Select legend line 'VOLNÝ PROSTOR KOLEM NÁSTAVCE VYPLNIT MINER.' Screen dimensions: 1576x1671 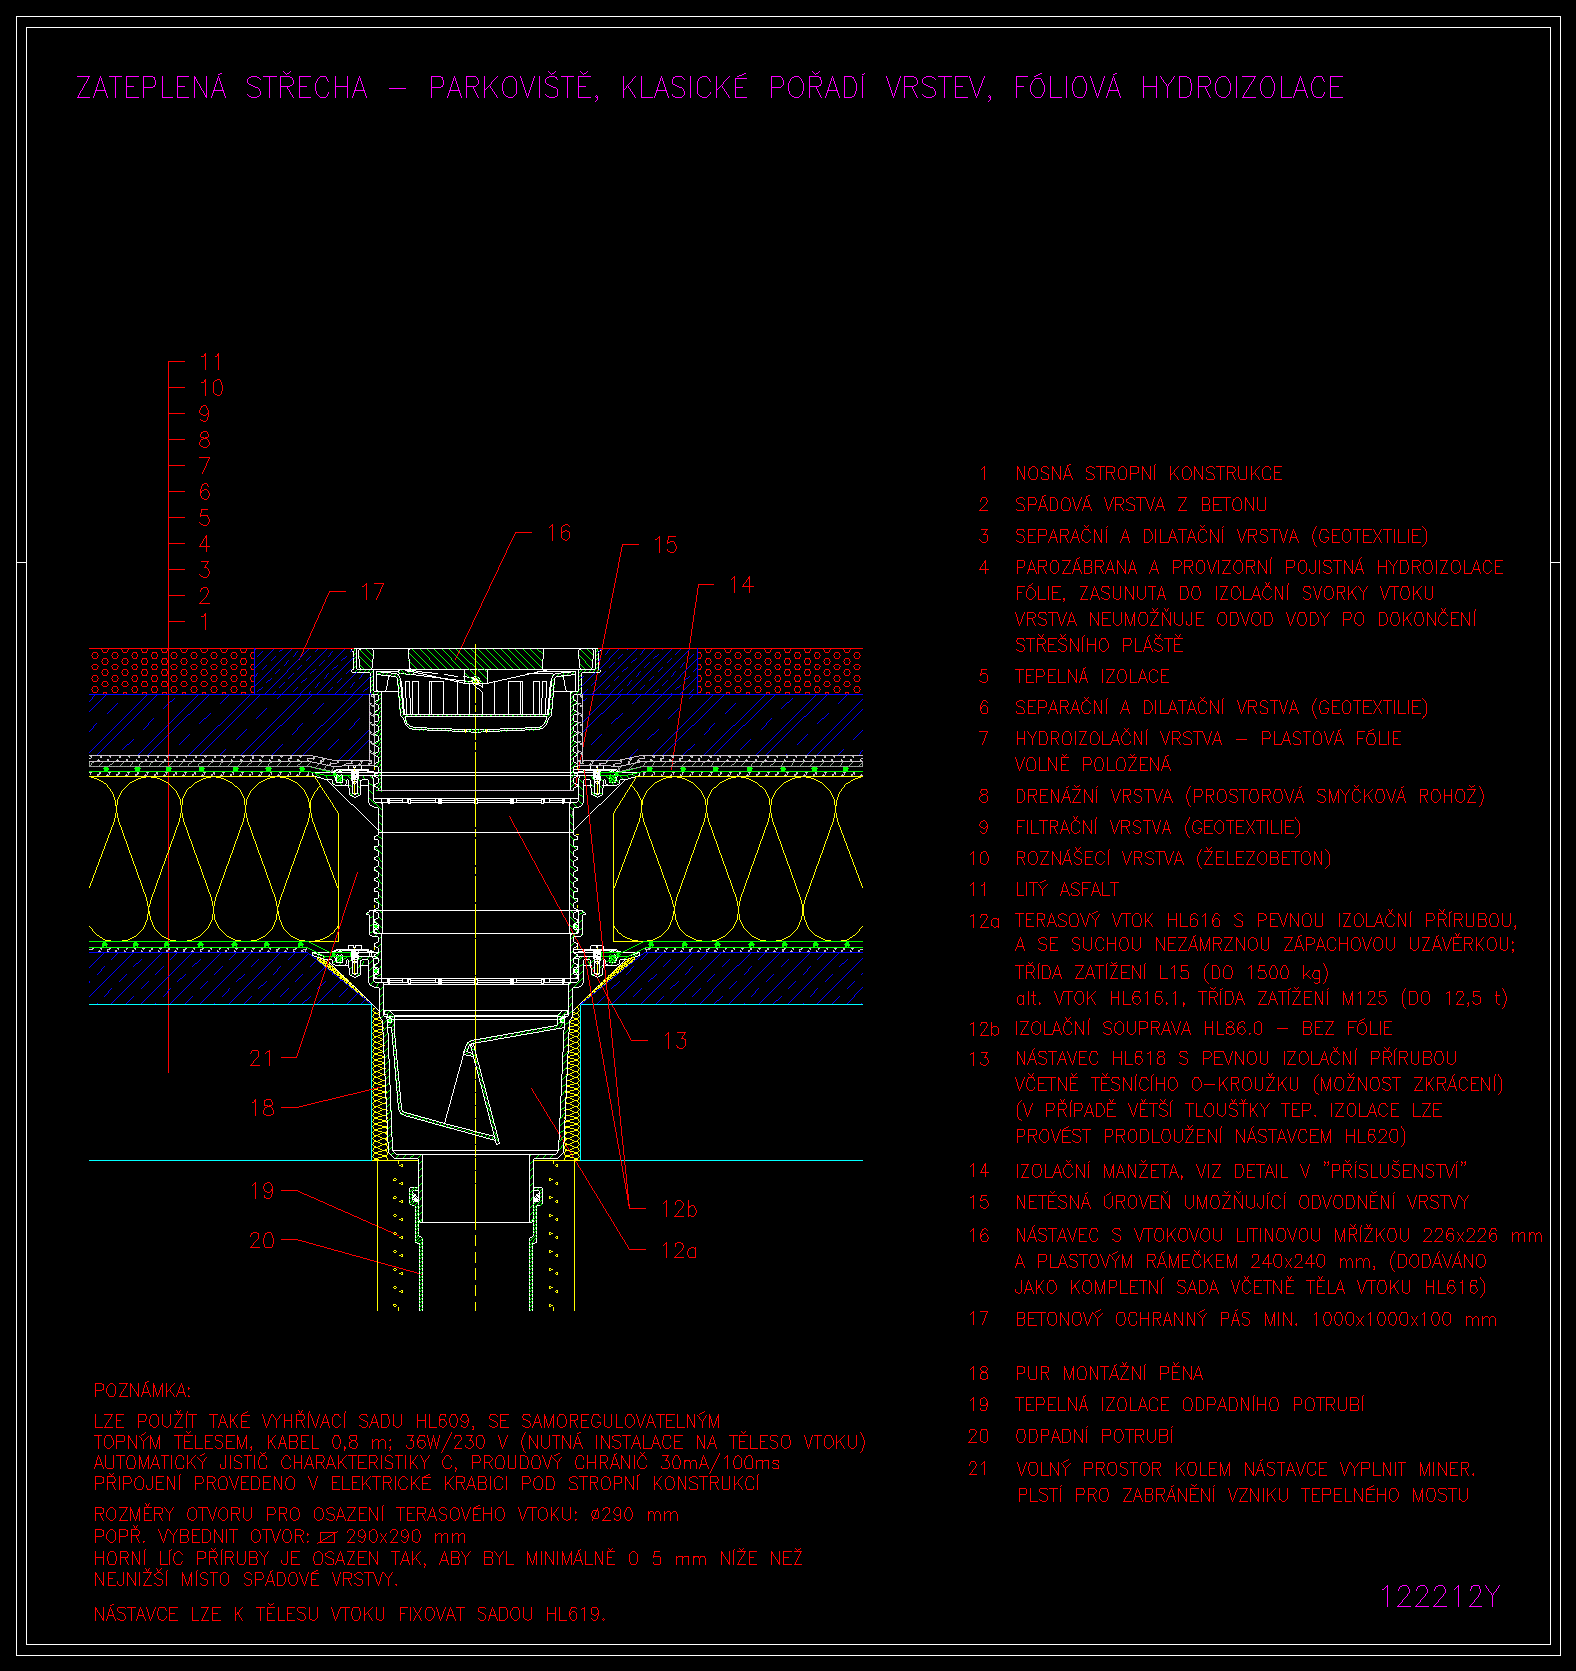[x=1246, y=1469]
